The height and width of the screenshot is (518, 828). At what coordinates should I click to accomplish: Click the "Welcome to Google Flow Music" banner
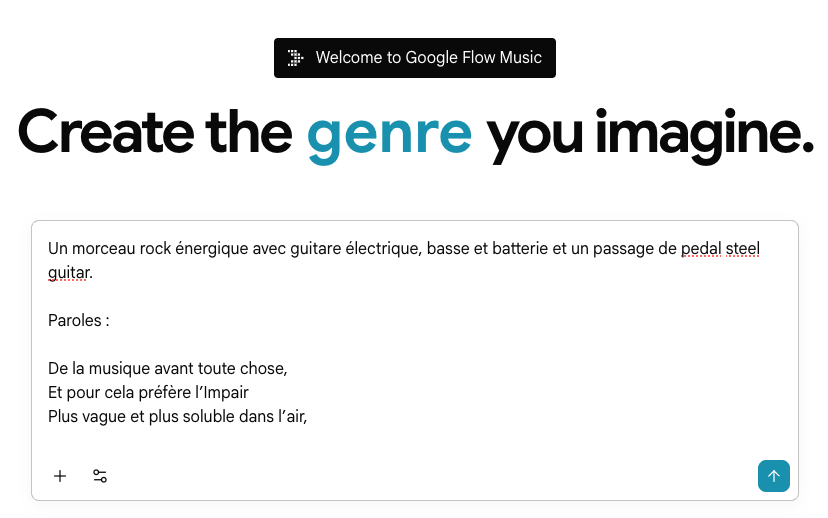428,58
